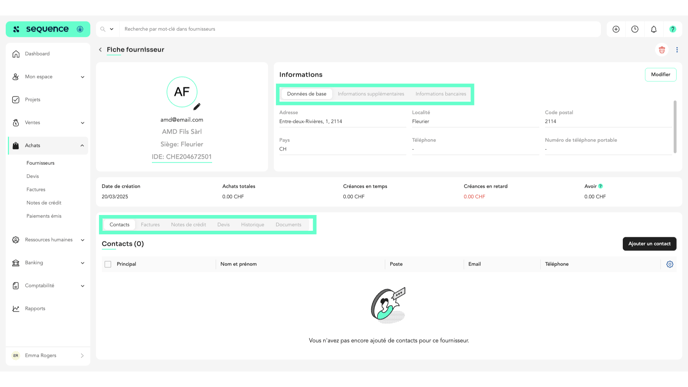Click the Ventes money bag icon
Image resolution: width=688 pixels, height=387 pixels.
click(x=16, y=123)
